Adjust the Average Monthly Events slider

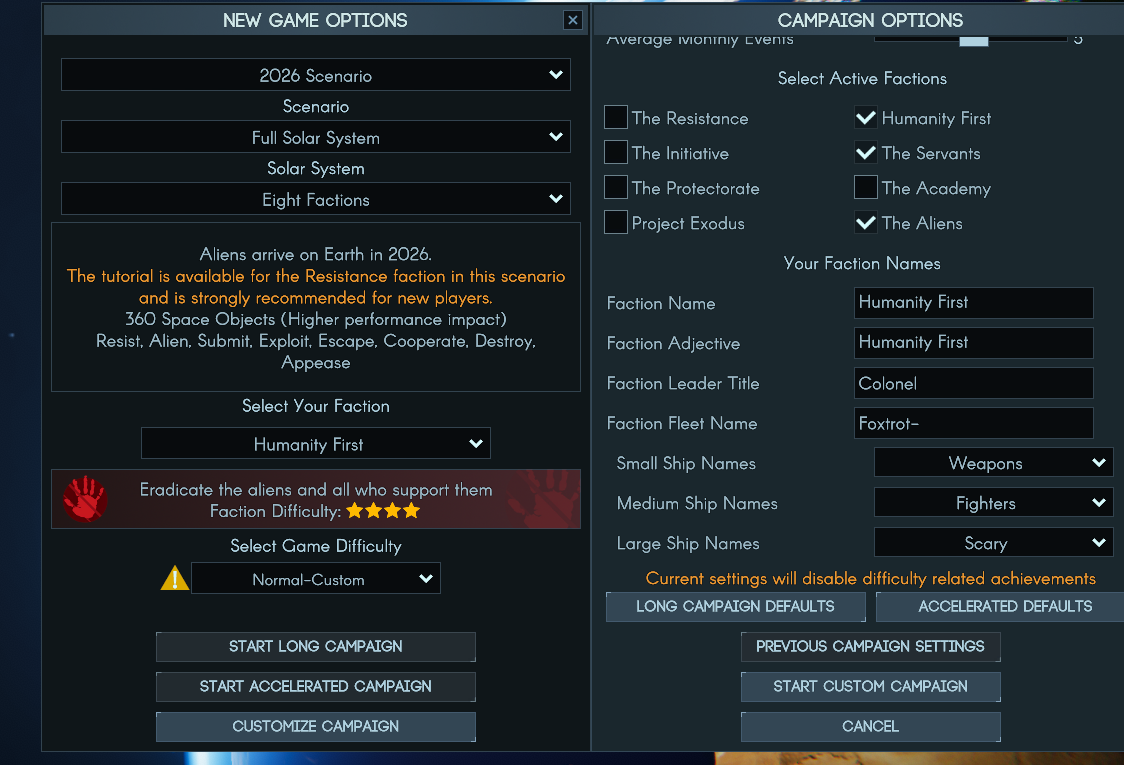(973, 40)
